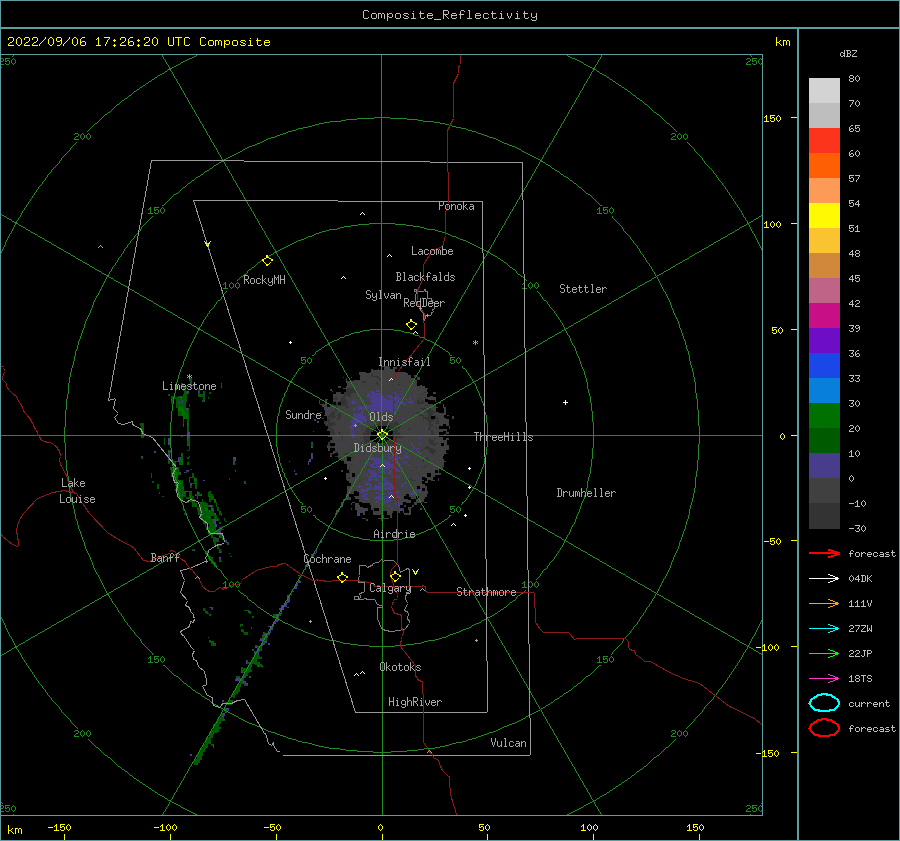Click the Lake Louise label
This screenshot has height=841, width=900.
click(x=78, y=491)
